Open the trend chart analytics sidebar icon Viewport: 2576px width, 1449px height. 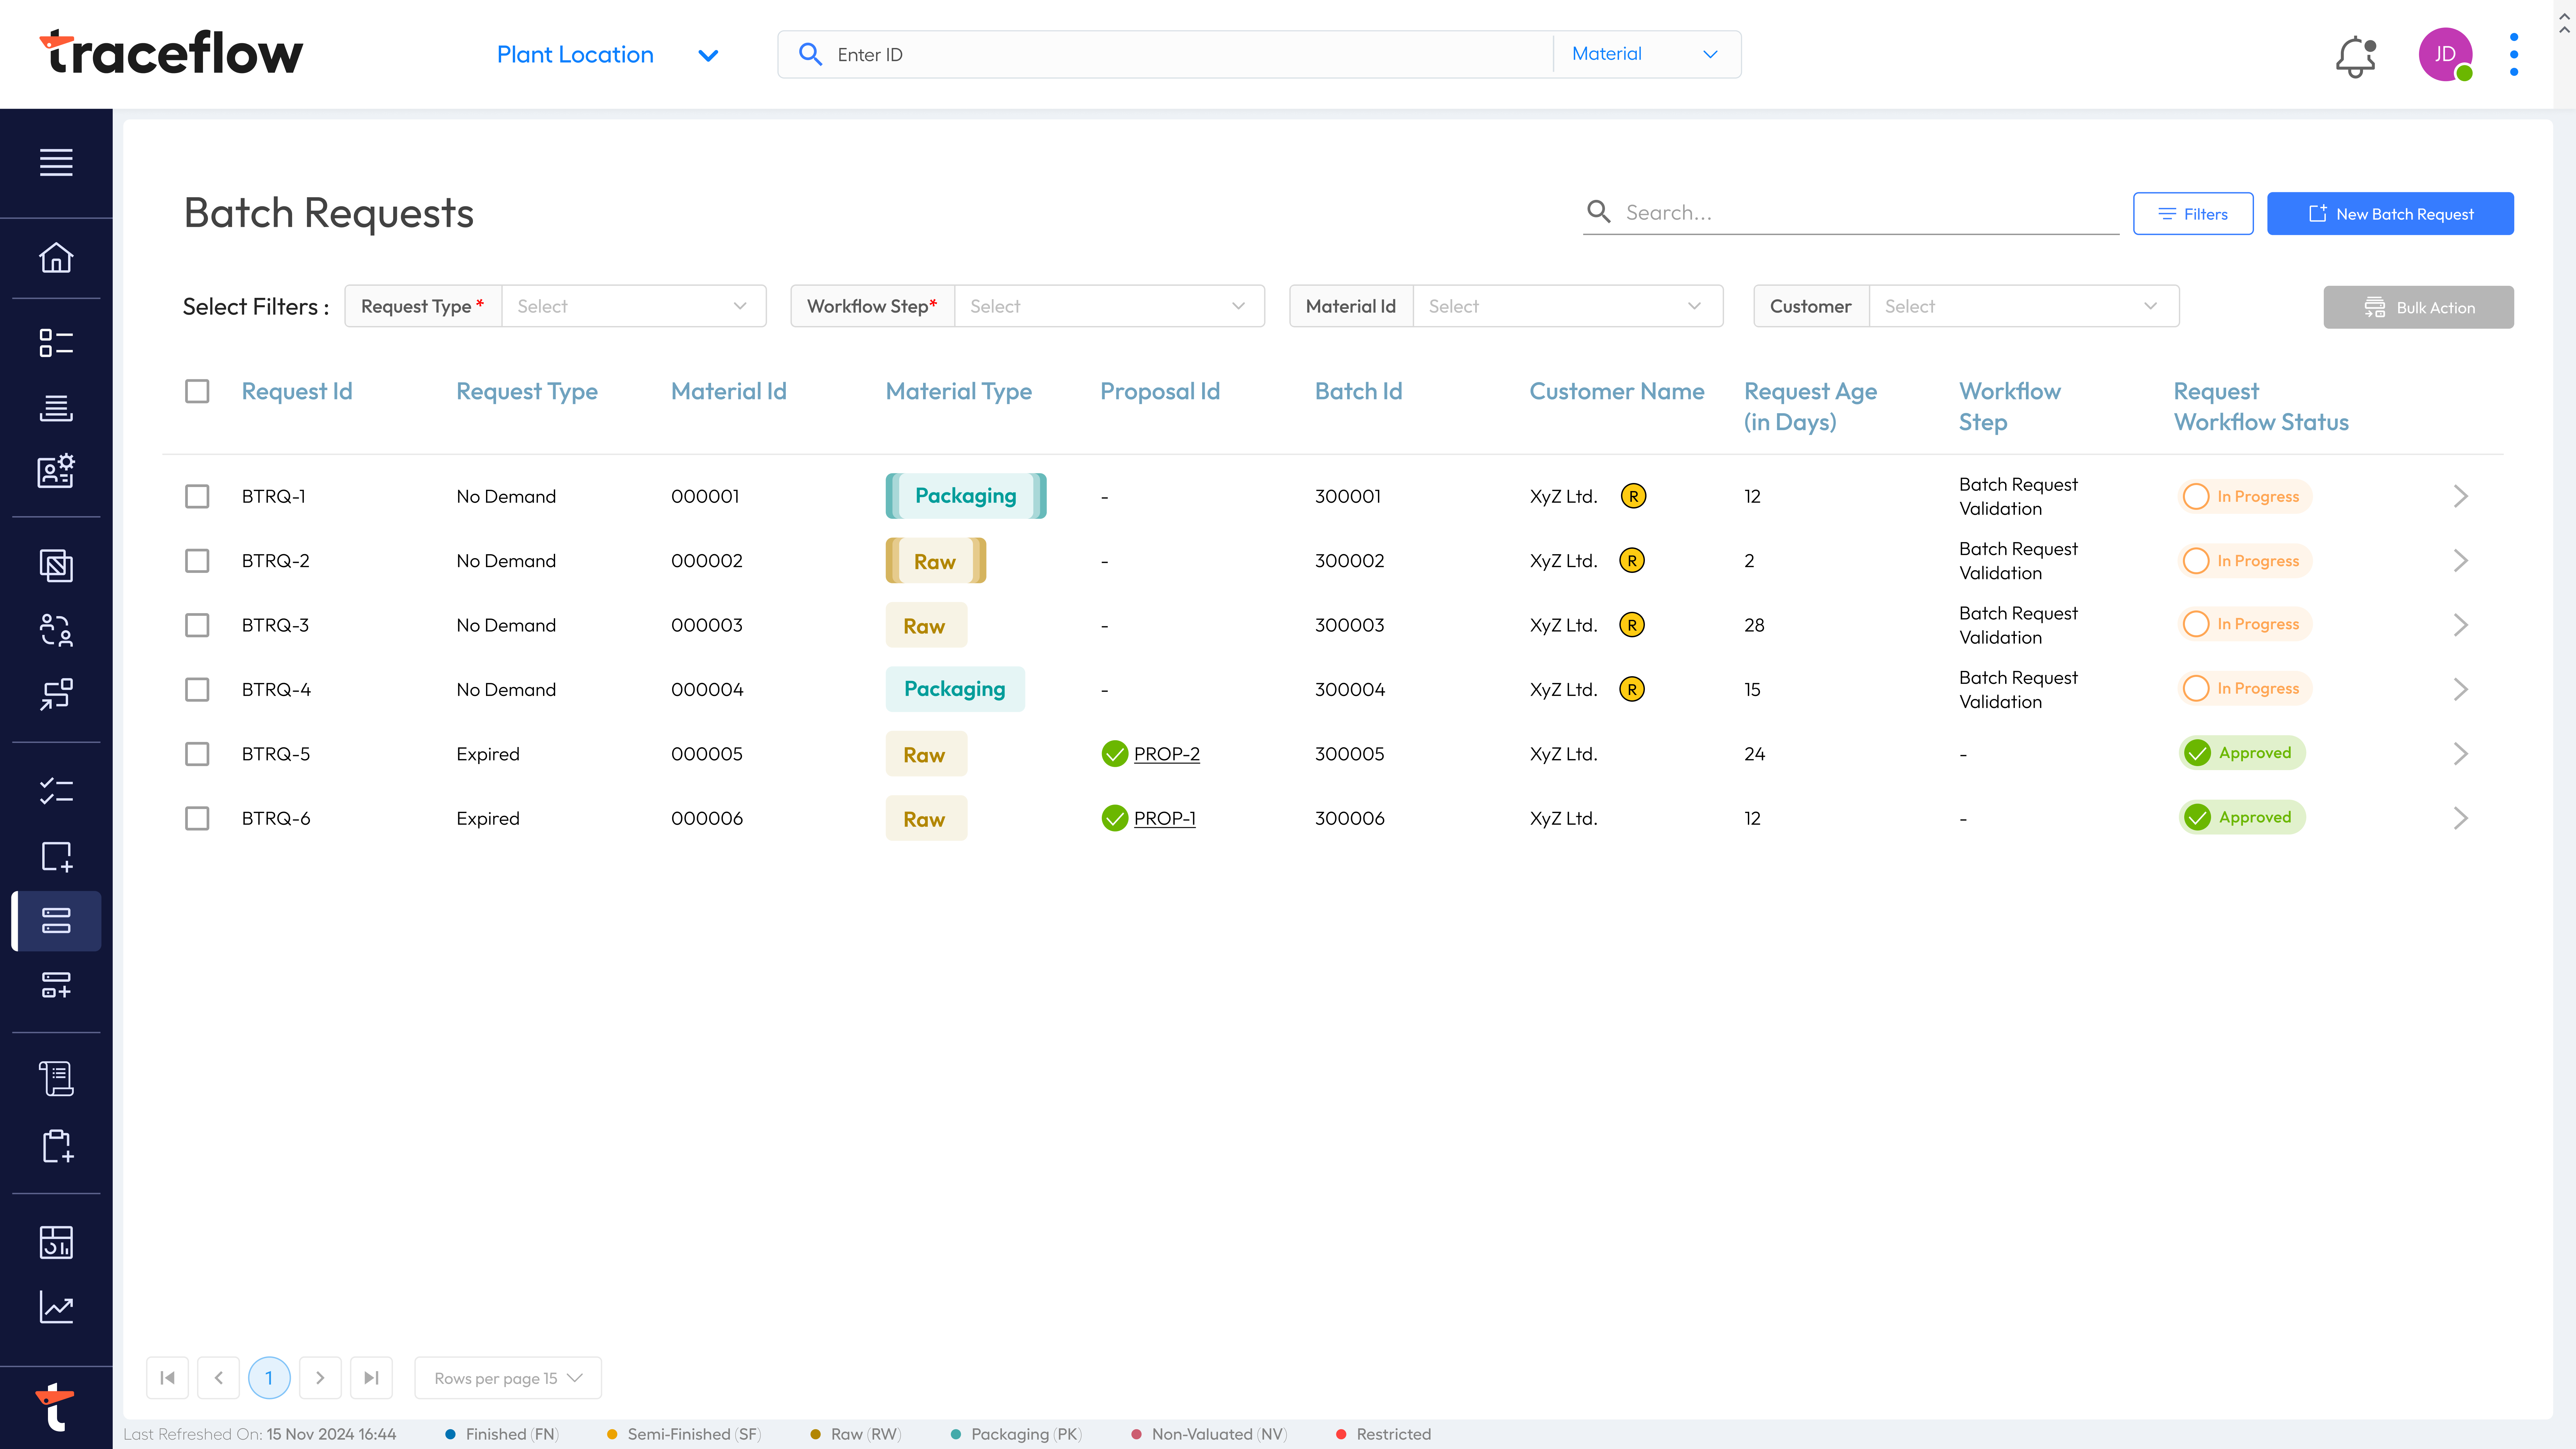[56, 1307]
